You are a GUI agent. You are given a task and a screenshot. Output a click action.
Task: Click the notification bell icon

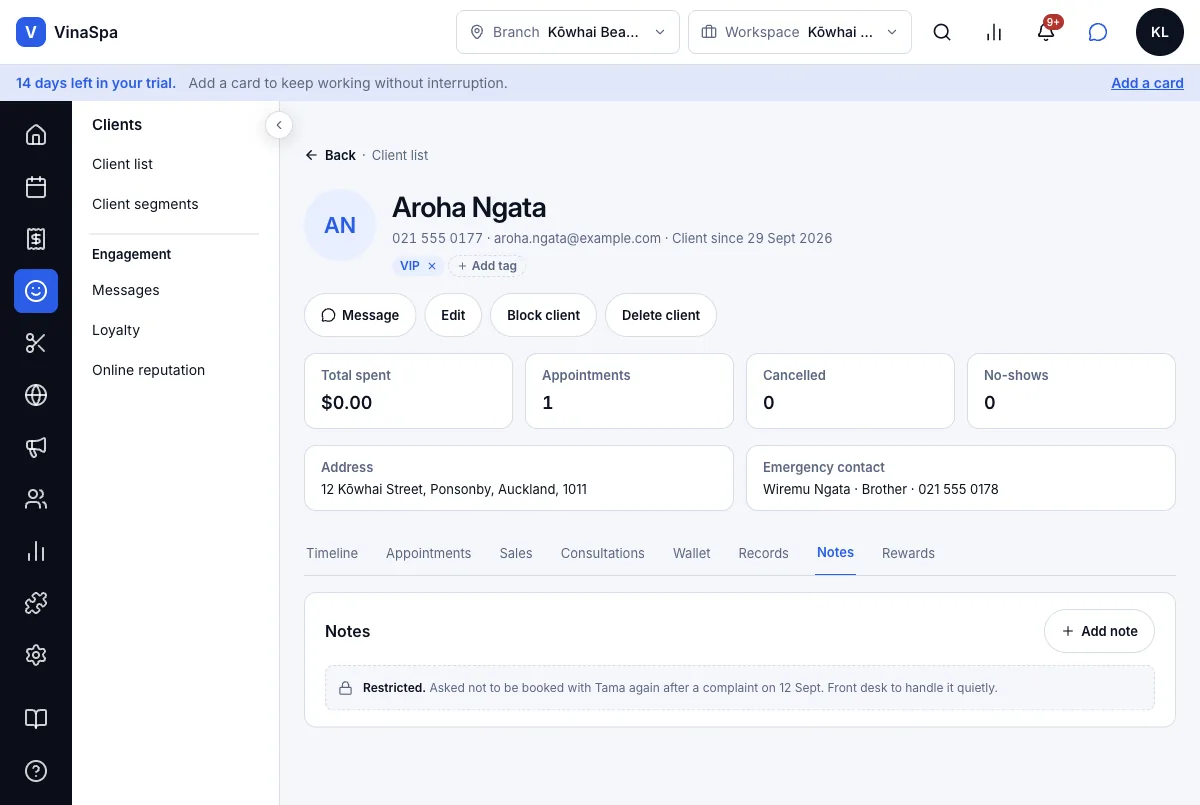click(1046, 32)
